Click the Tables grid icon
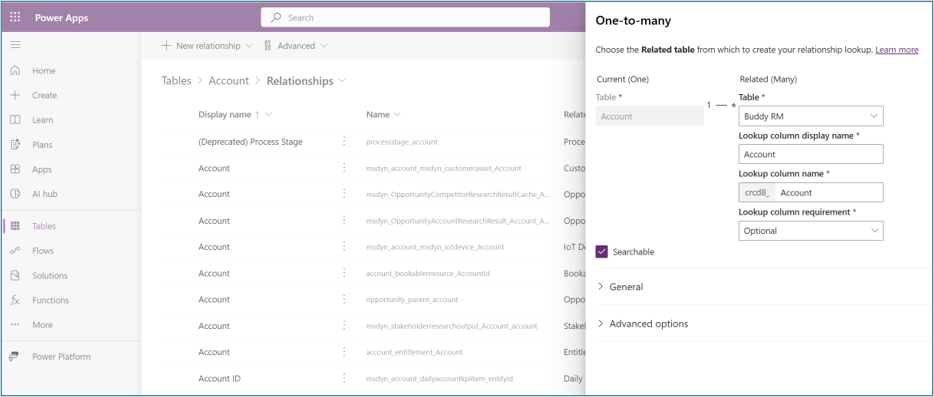934x397 pixels. (15, 226)
